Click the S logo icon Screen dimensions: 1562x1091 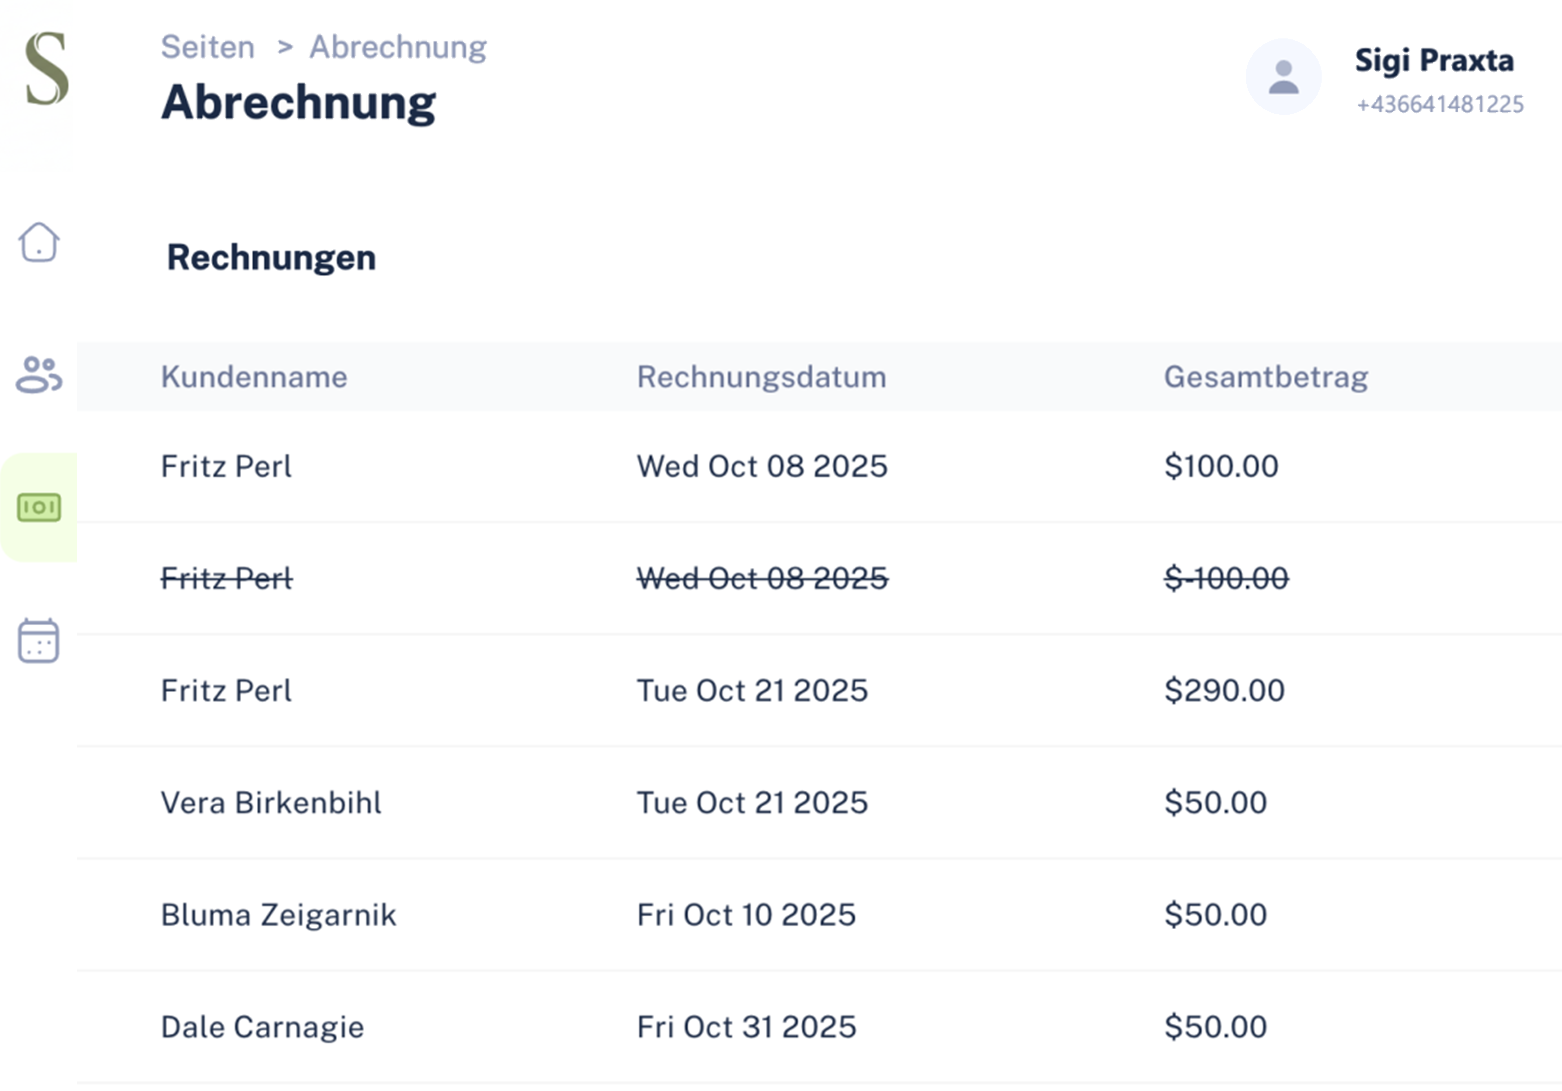(x=47, y=69)
